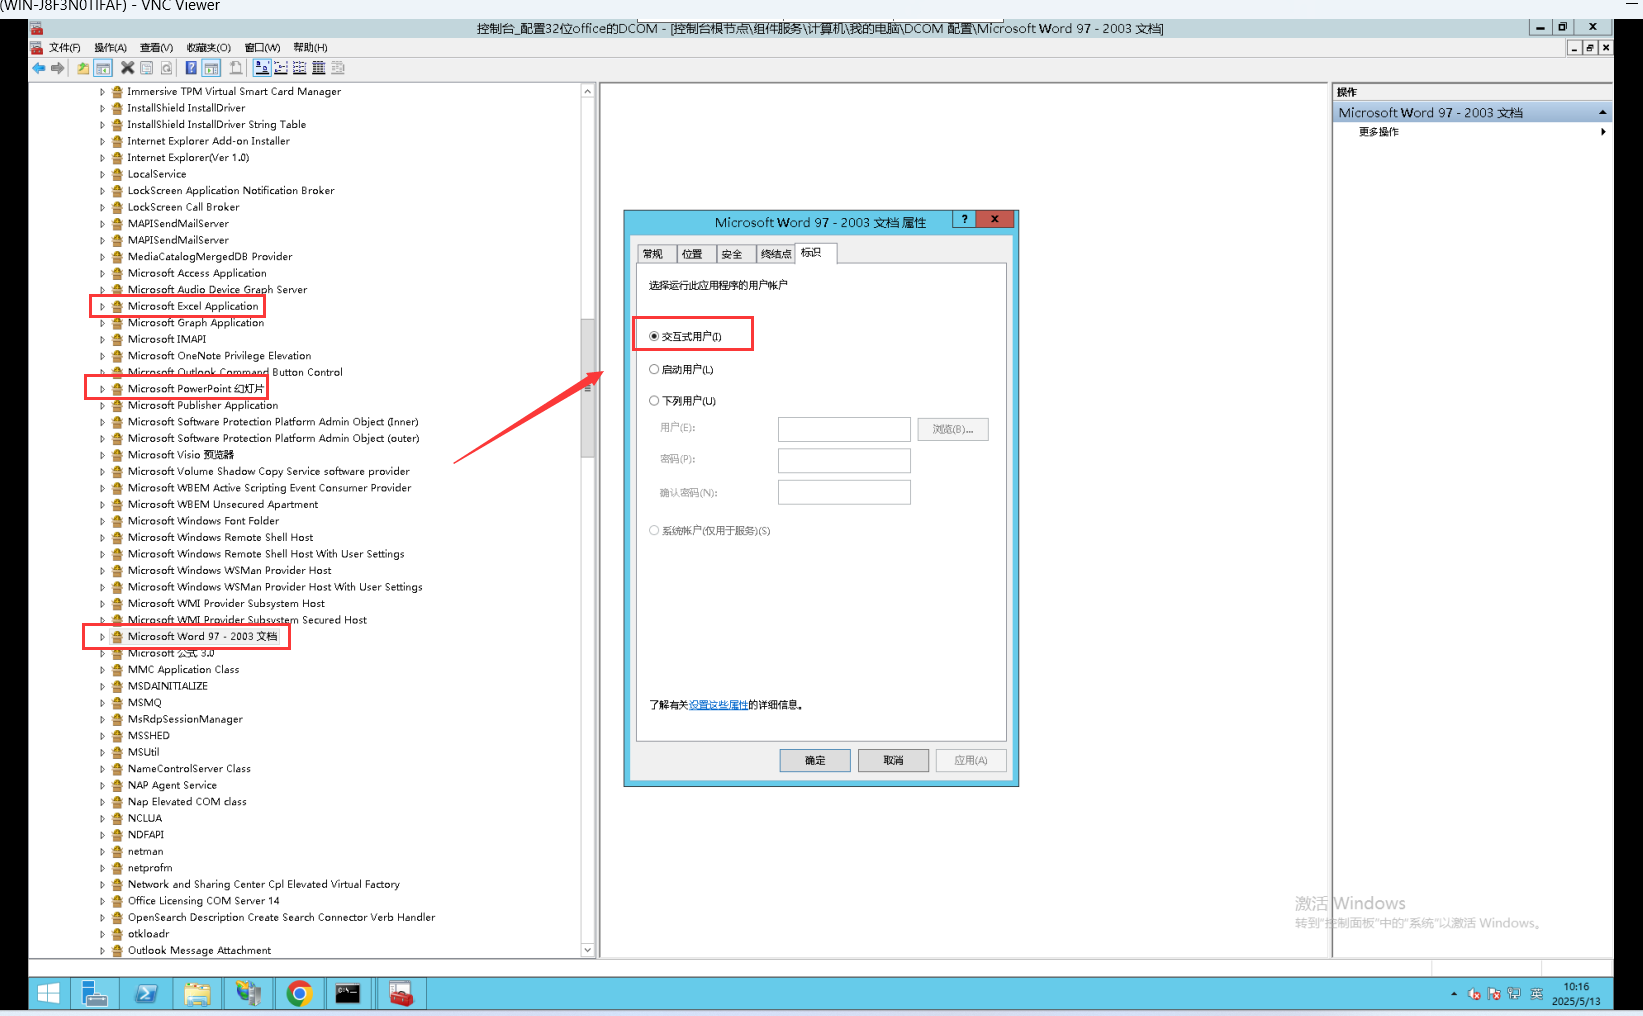This screenshot has width=1643, height=1016.
Task: Switch to the 终结点 tab
Action: (776, 254)
